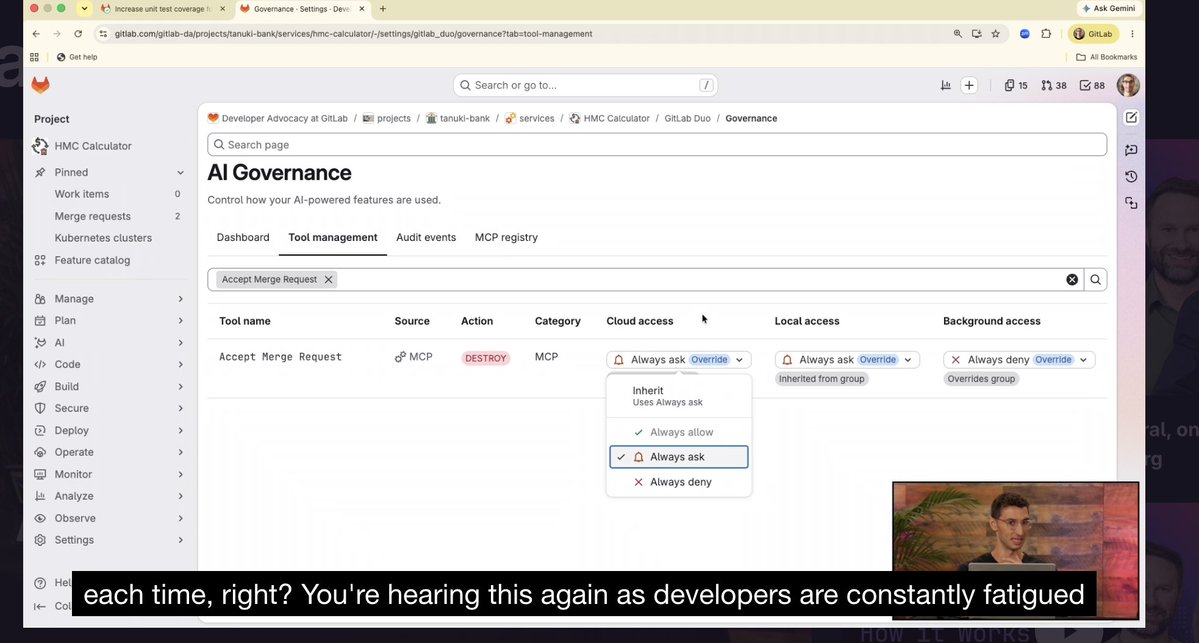Expand the Settings sidebar menu
Image resolution: width=1199 pixels, height=643 pixels.
click(109, 540)
